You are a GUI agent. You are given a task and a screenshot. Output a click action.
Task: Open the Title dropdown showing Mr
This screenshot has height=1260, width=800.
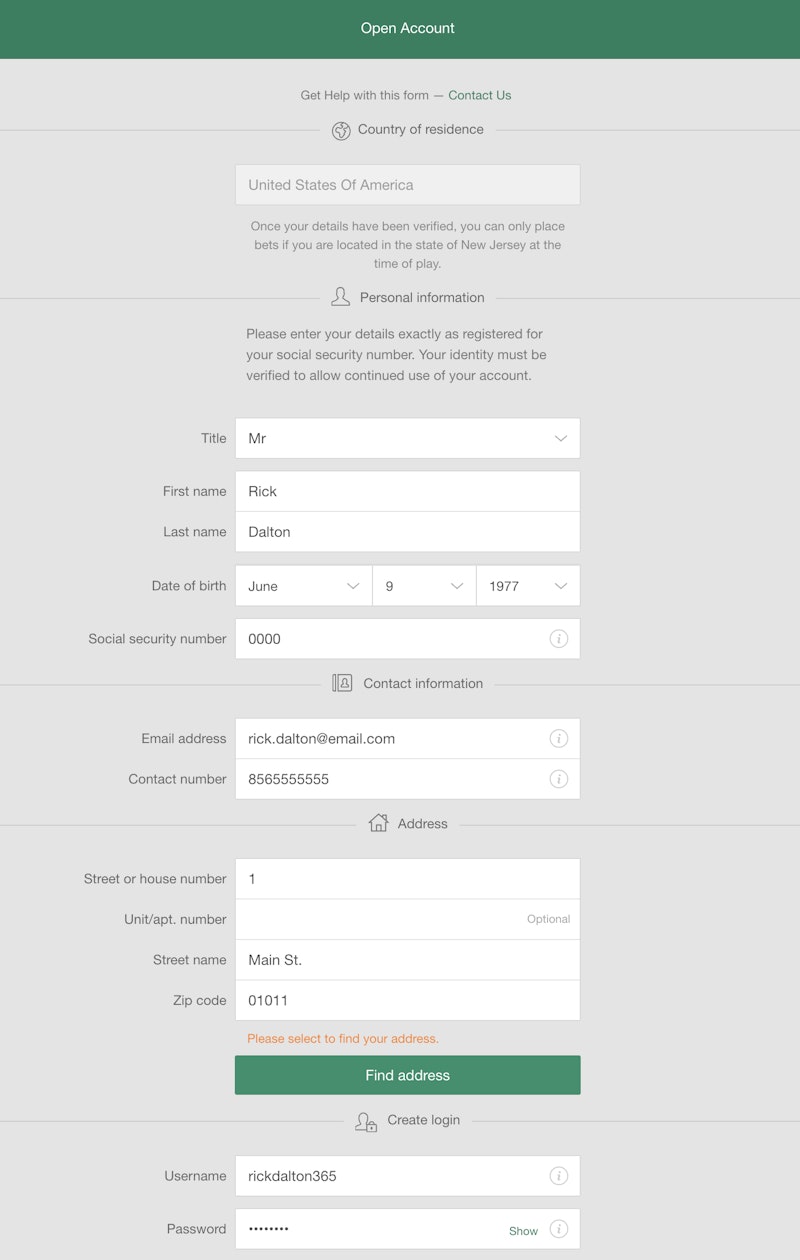(407, 439)
